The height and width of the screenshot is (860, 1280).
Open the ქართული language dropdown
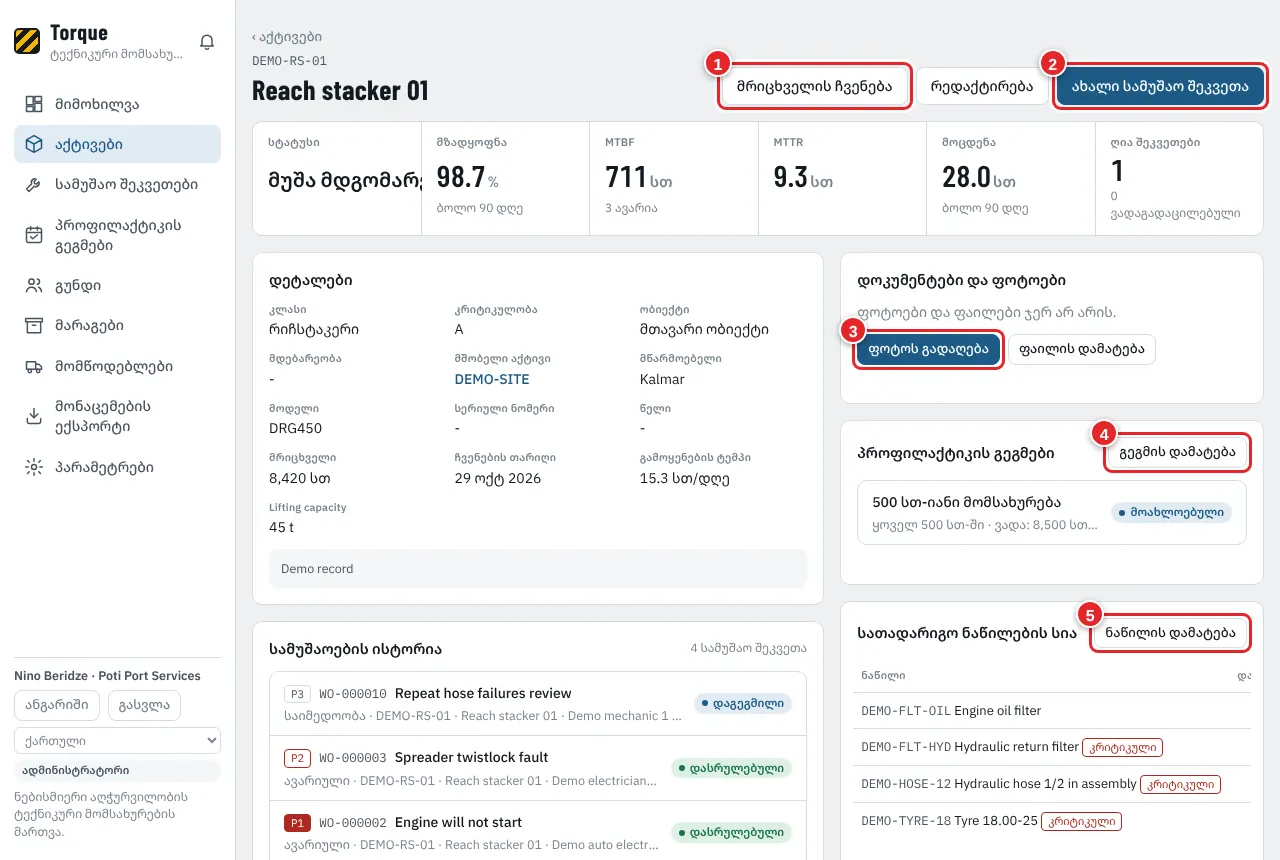pyautogui.click(x=117, y=741)
